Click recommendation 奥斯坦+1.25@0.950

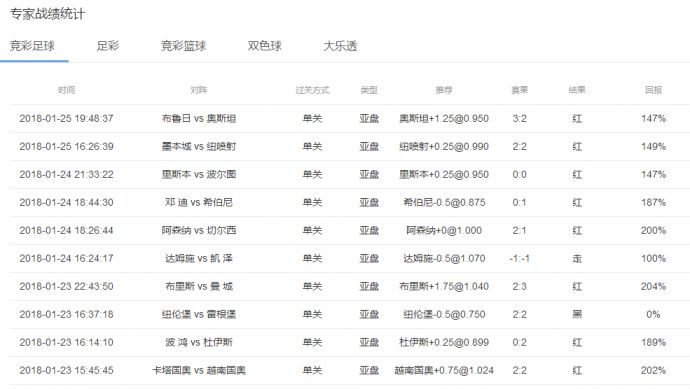444,118
